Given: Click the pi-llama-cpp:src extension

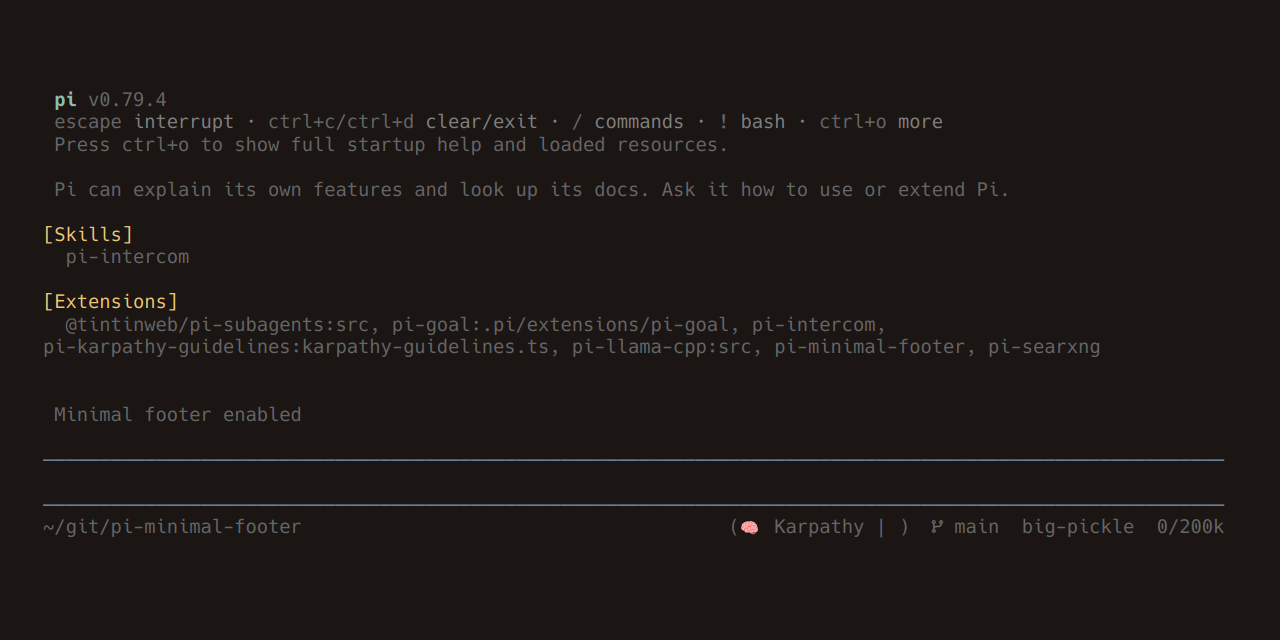Looking at the screenshot, I should point(662,348).
